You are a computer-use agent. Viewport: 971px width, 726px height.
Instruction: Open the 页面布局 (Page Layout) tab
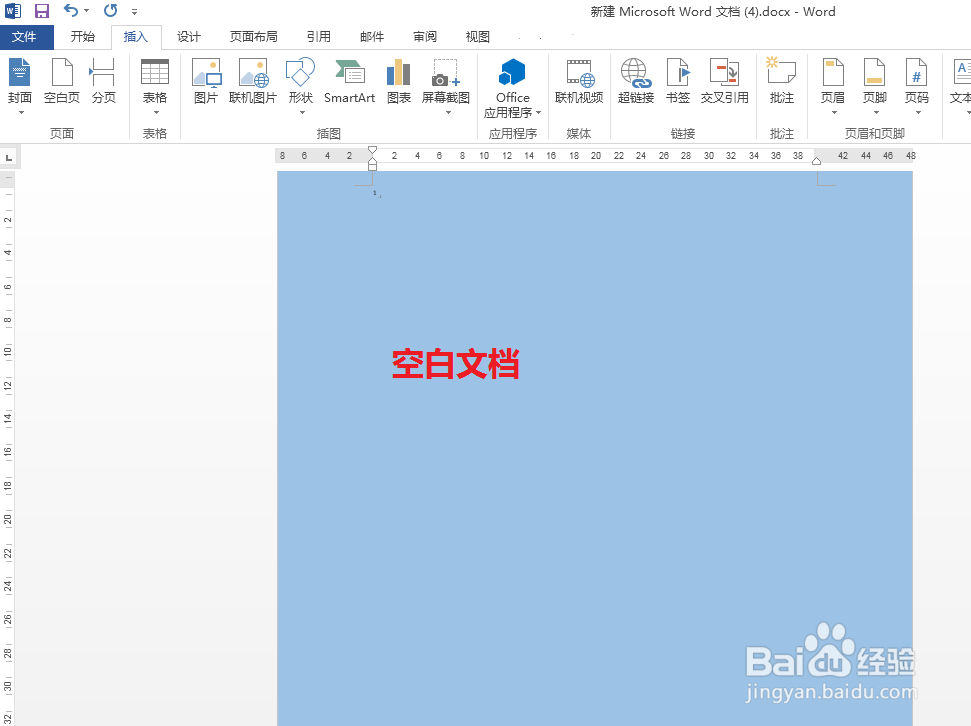pyautogui.click(x=253, y=37)
